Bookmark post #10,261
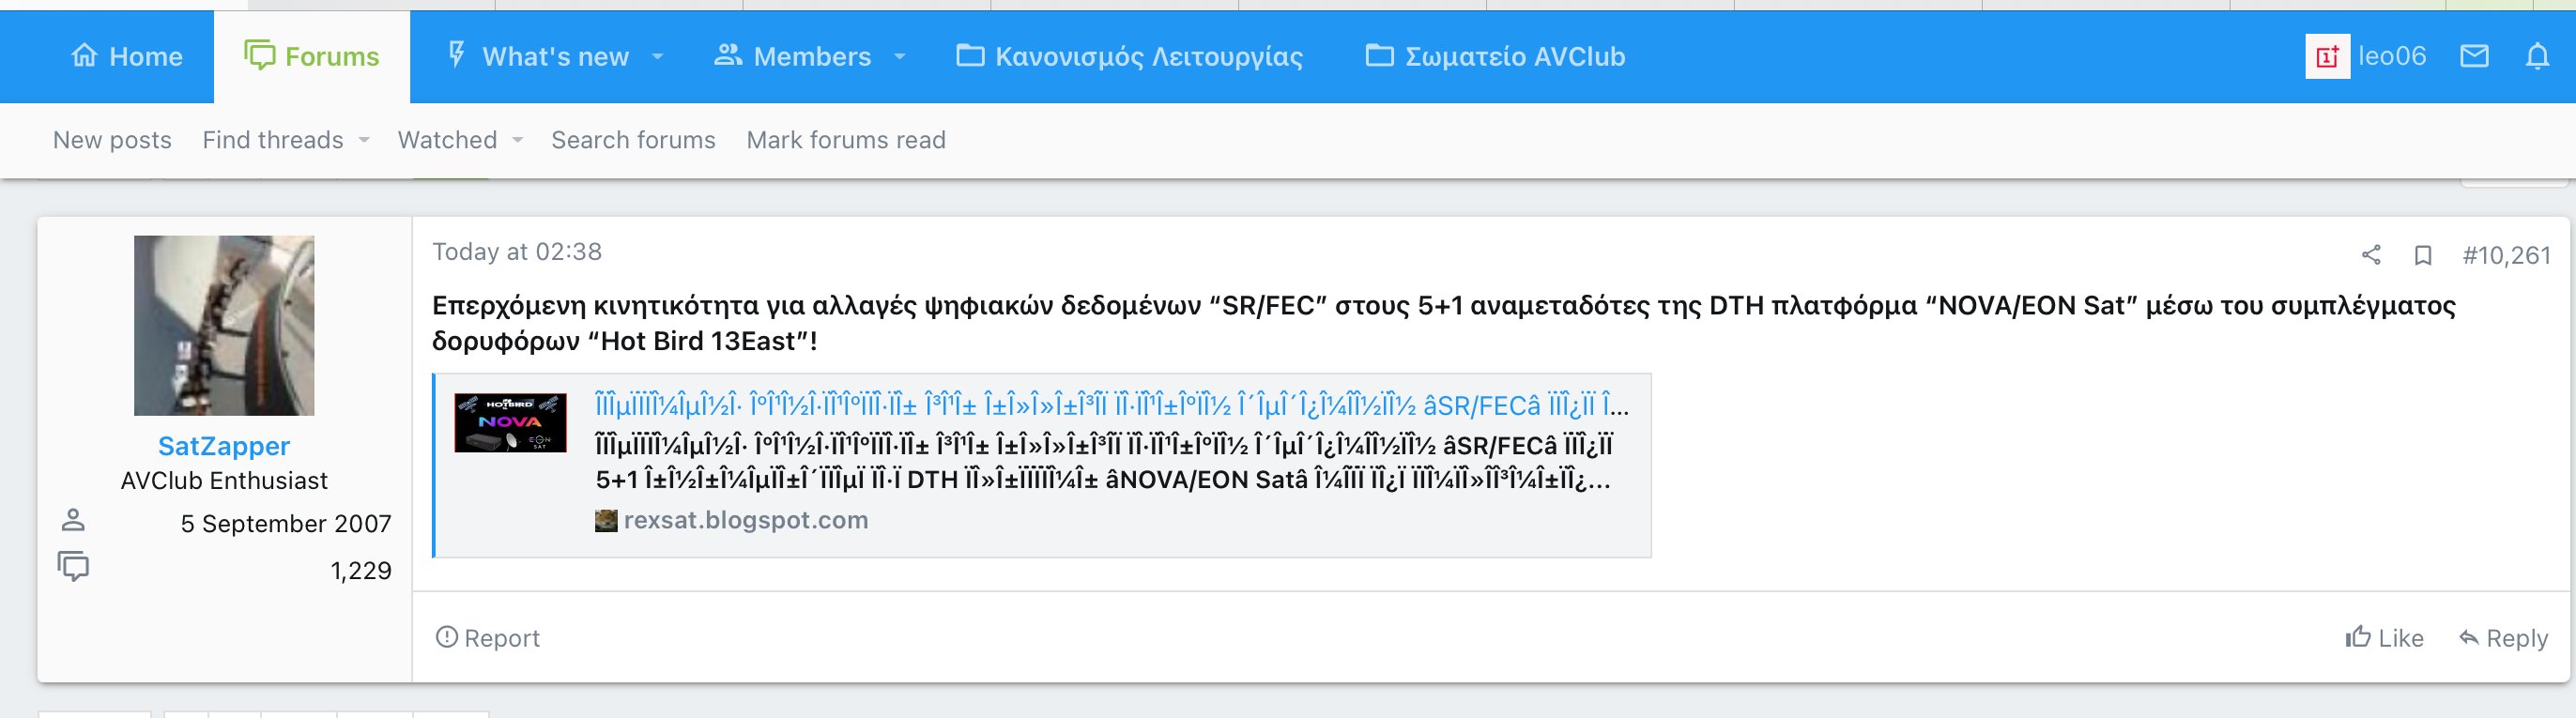The width and height of the screenshot is (2576, 718). [x=2423, y=255]
